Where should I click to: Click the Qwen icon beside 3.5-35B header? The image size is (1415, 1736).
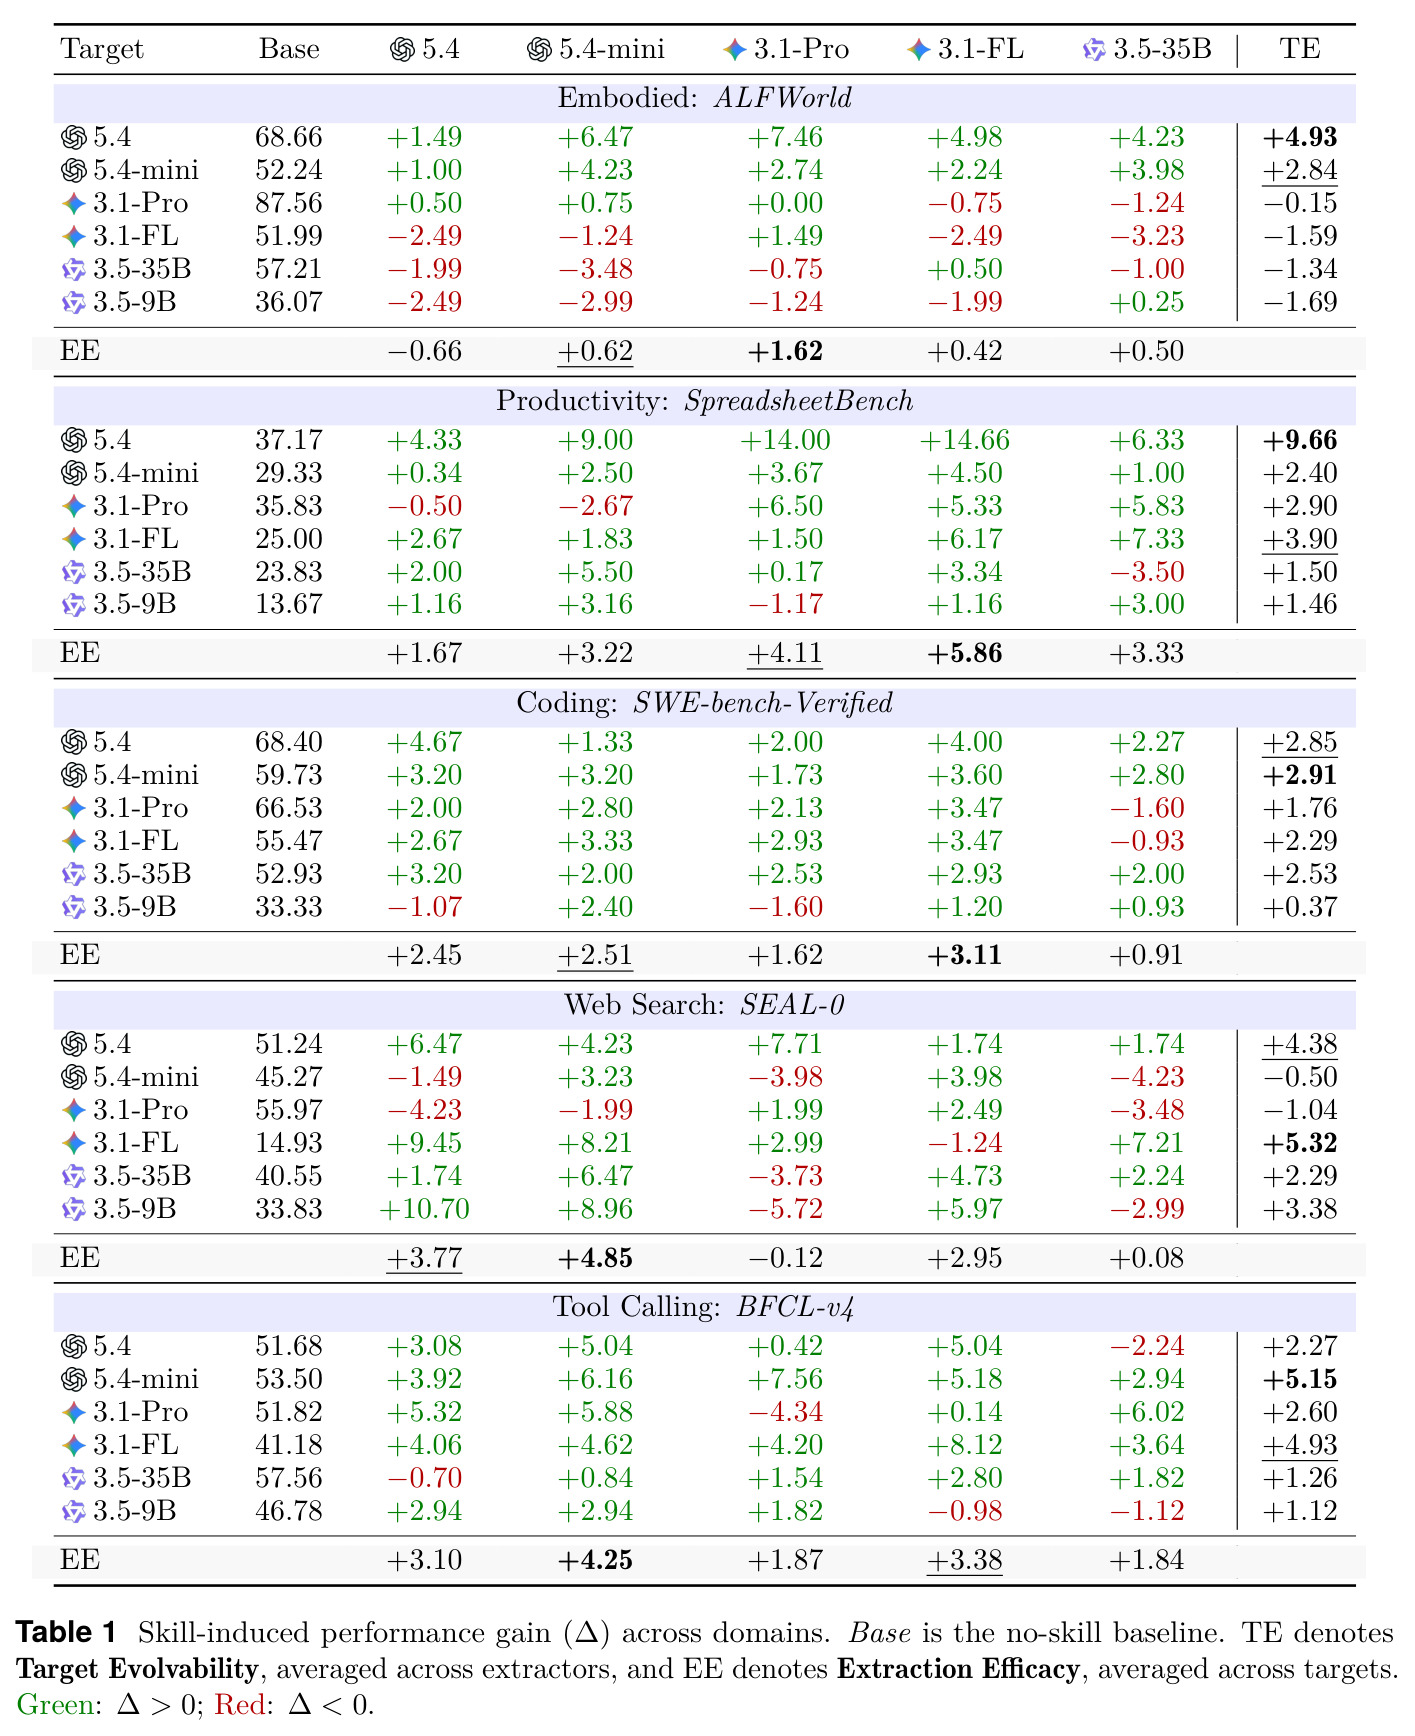point(1095,49)
